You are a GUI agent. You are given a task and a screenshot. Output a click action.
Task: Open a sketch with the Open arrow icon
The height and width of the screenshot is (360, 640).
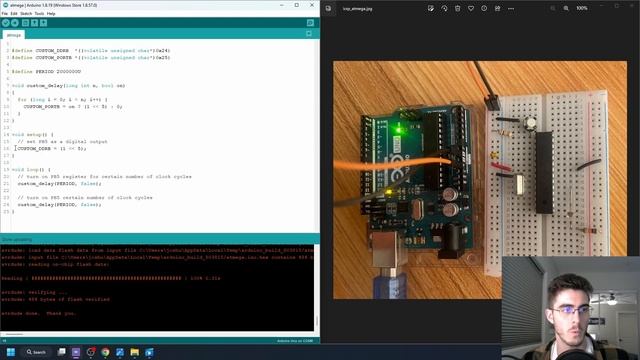tap(34, 23)
